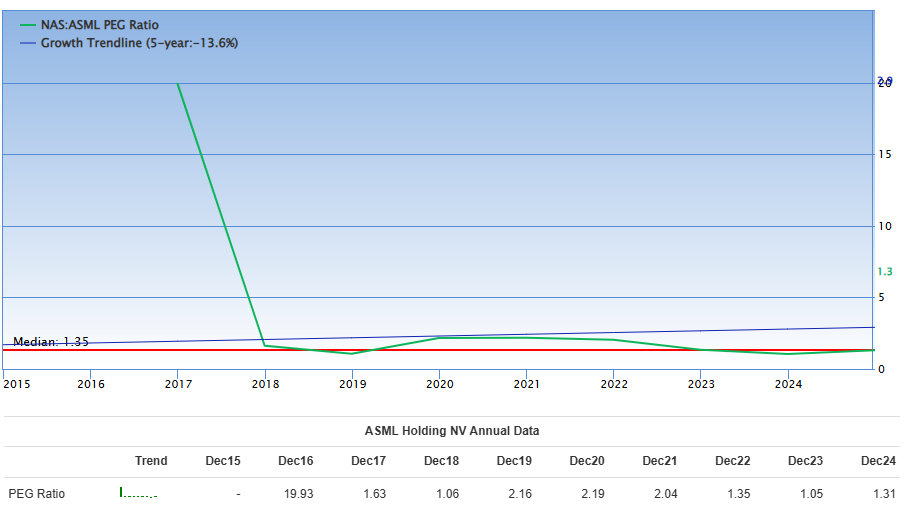
Task: Click the Dec16 column header
Action: point(295,461)
